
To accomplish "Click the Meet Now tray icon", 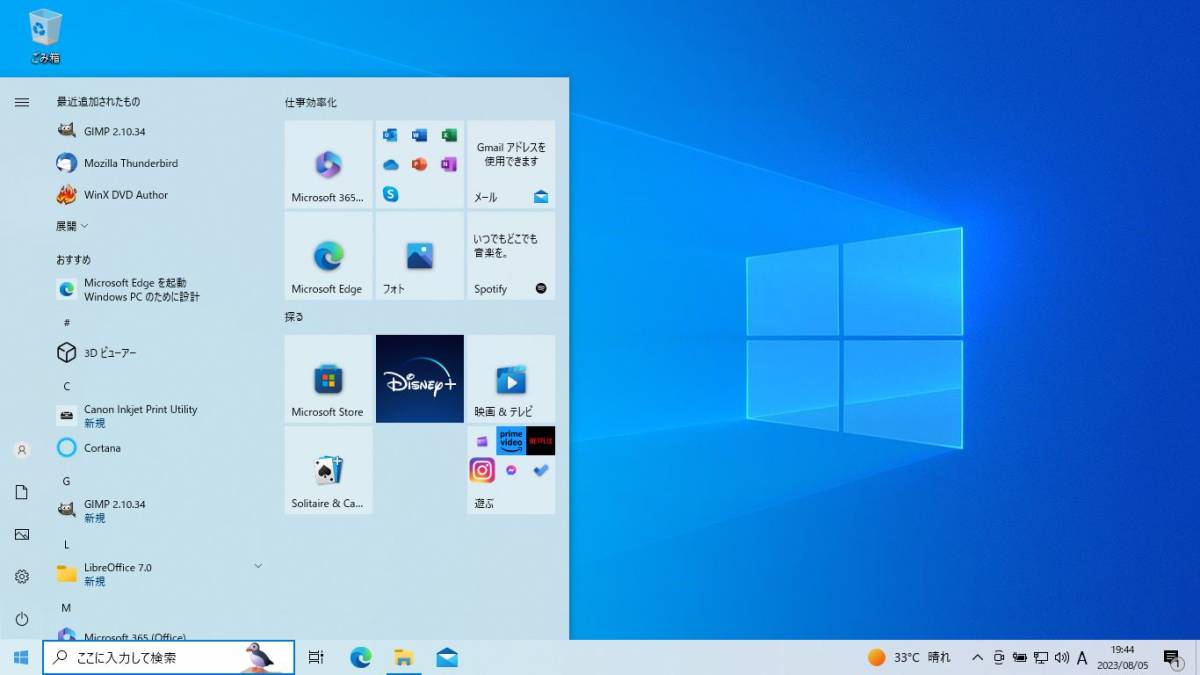I will pos(998,657).
